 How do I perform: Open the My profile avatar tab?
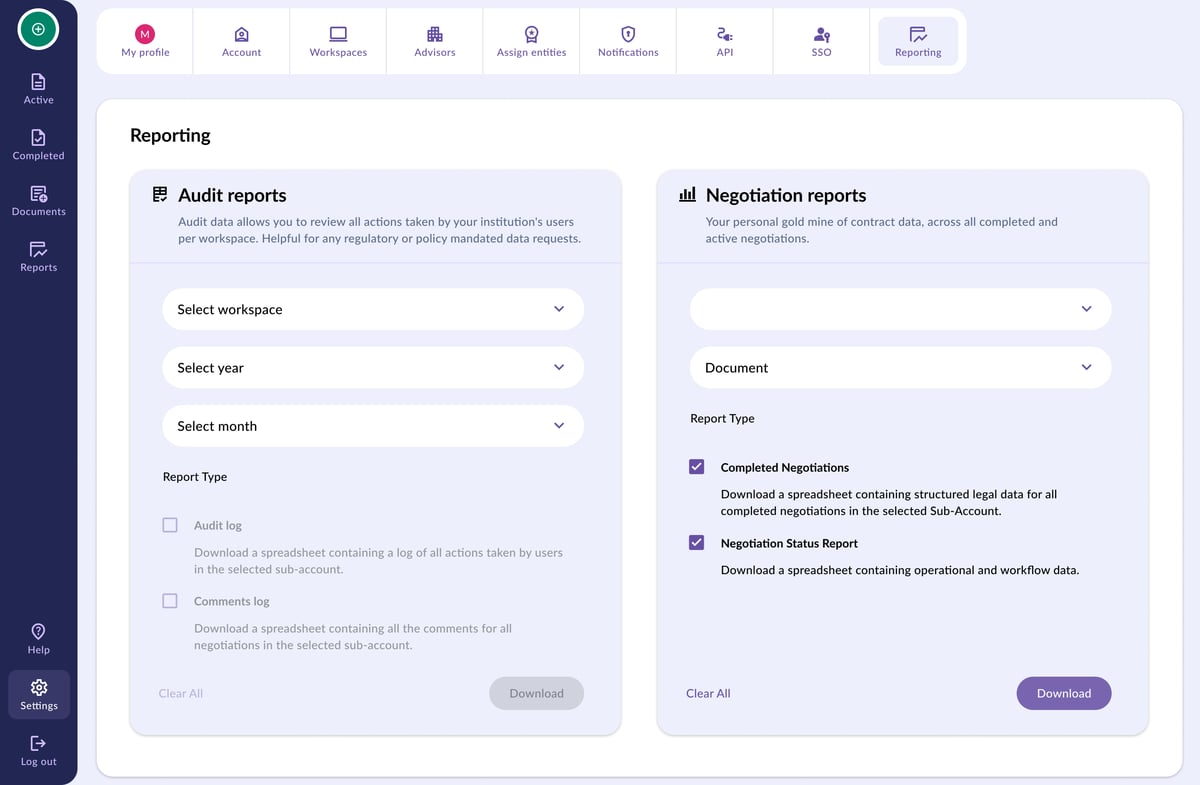click(145, 42)
